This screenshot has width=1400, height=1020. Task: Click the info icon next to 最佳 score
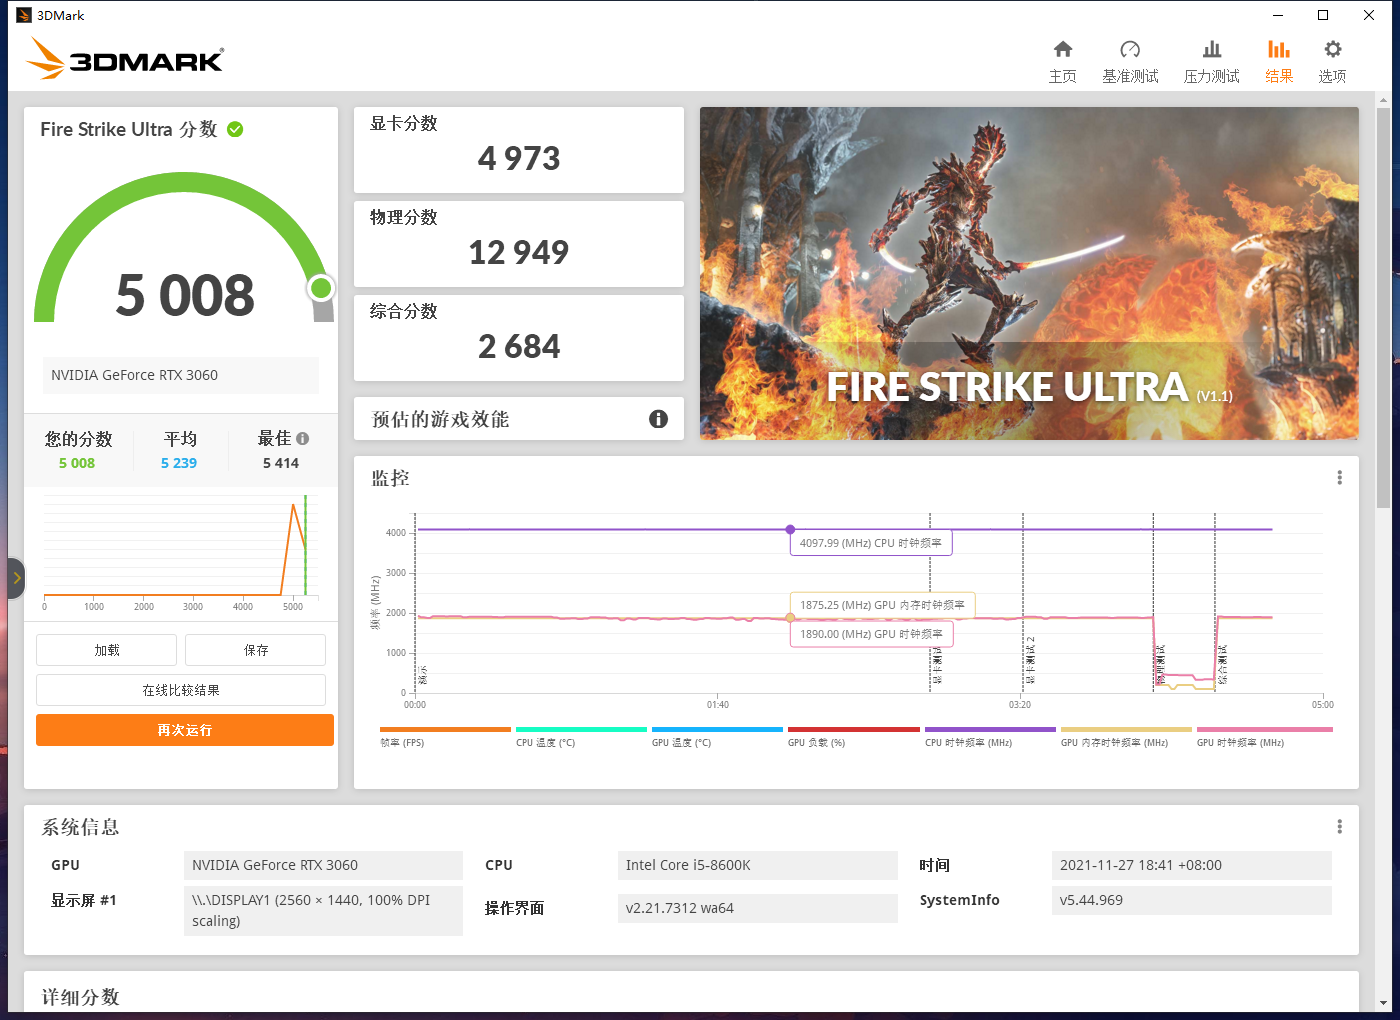304,437
